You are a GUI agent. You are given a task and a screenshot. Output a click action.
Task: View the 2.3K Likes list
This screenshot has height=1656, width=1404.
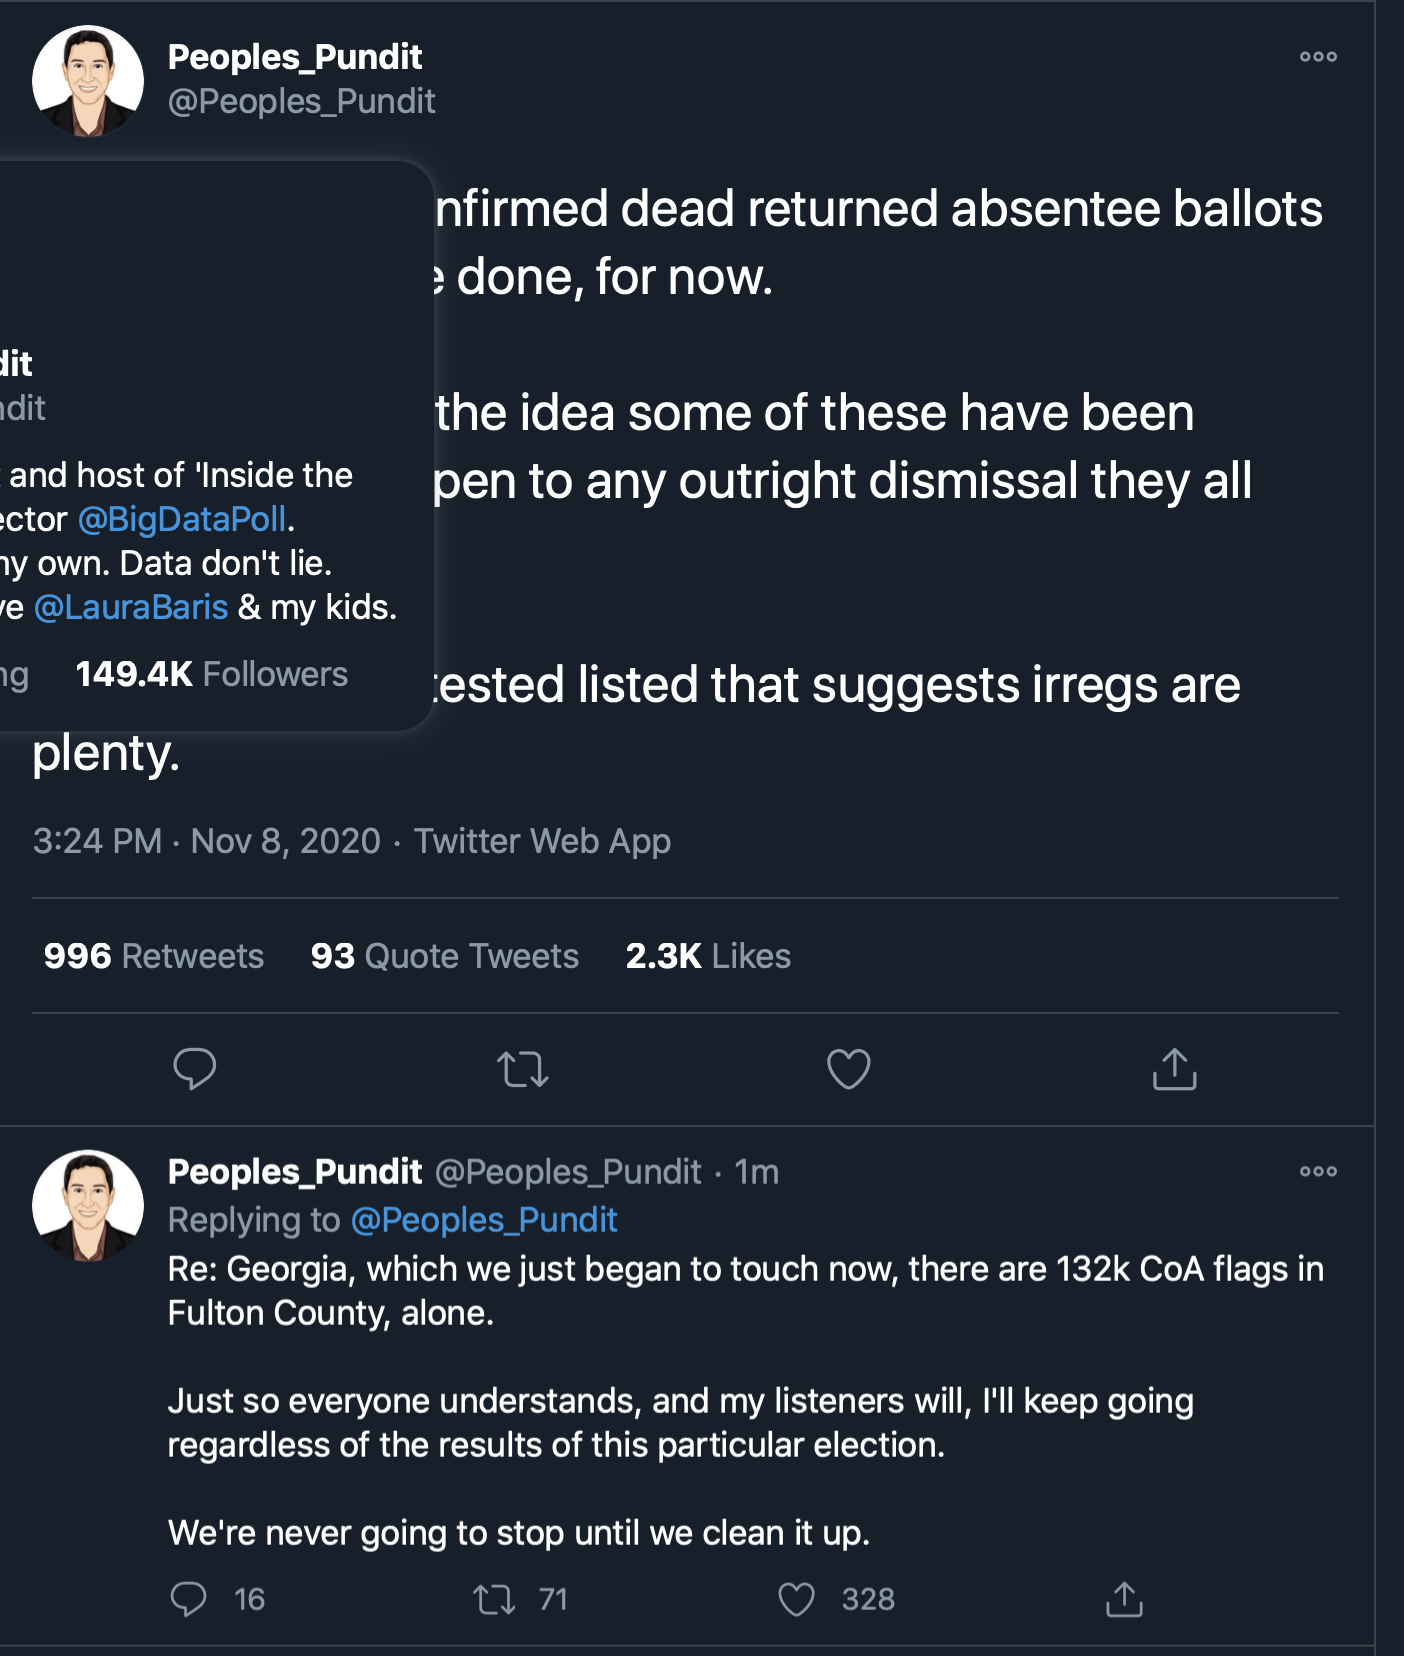[708, 956]
